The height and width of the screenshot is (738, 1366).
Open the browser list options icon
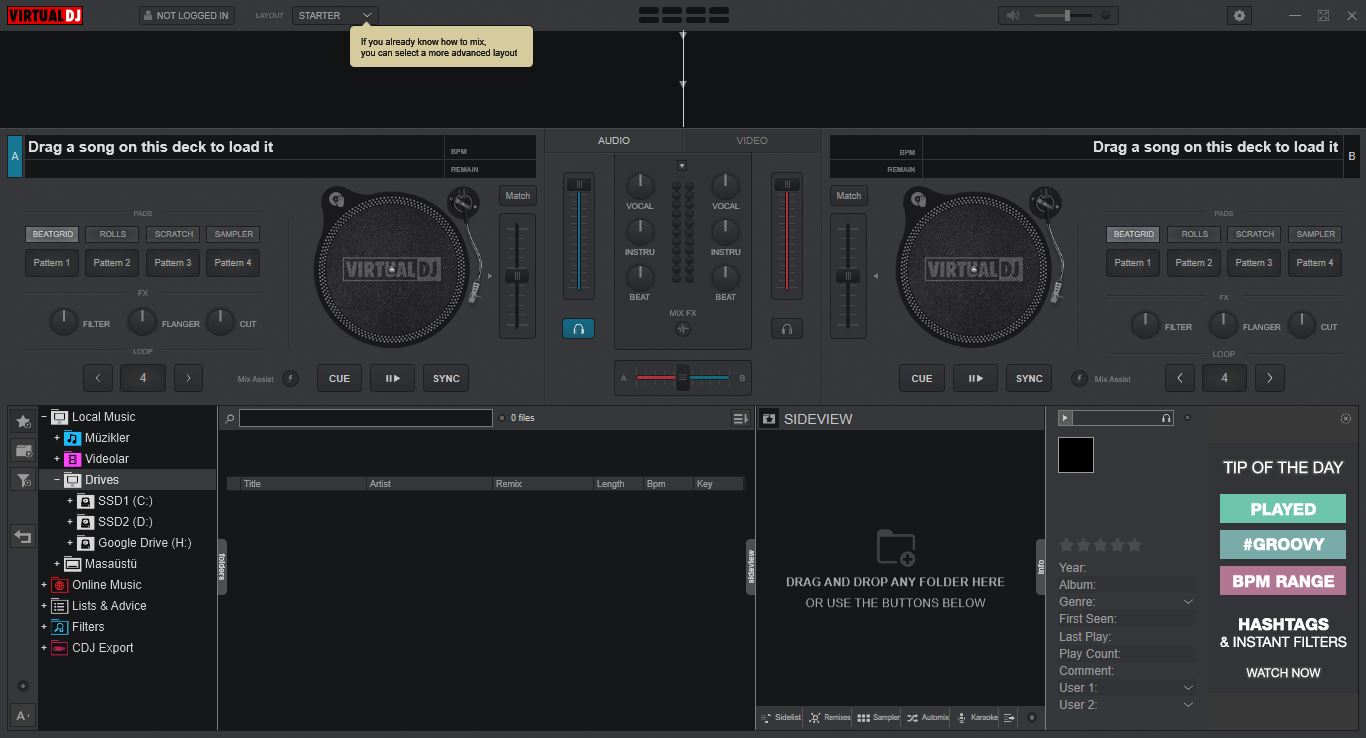[x=741, y=418]
